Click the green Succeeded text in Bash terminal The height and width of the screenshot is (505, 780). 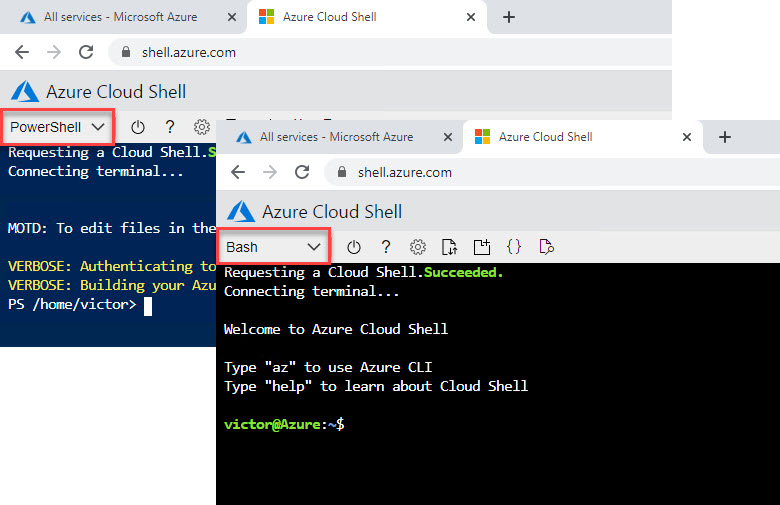tap(464, 272)
